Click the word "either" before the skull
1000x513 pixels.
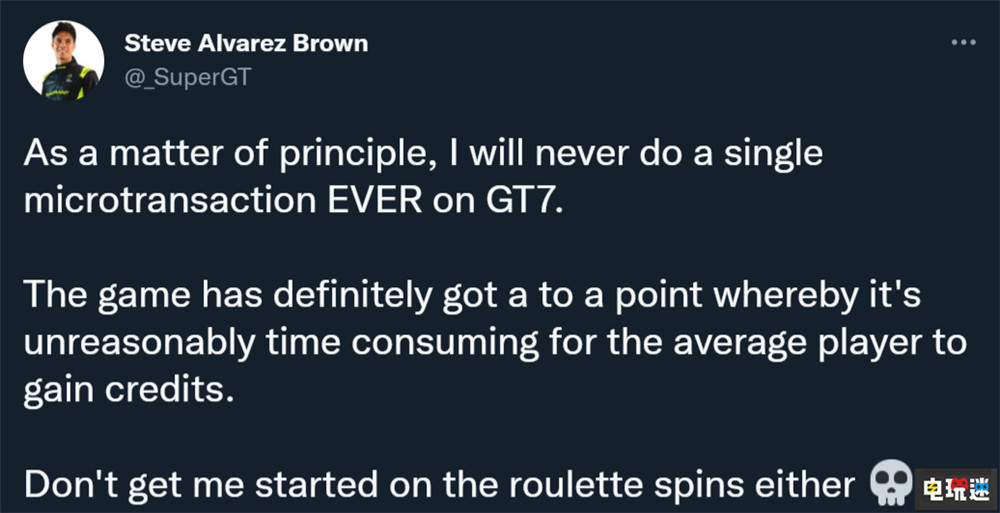pos(808,483)
